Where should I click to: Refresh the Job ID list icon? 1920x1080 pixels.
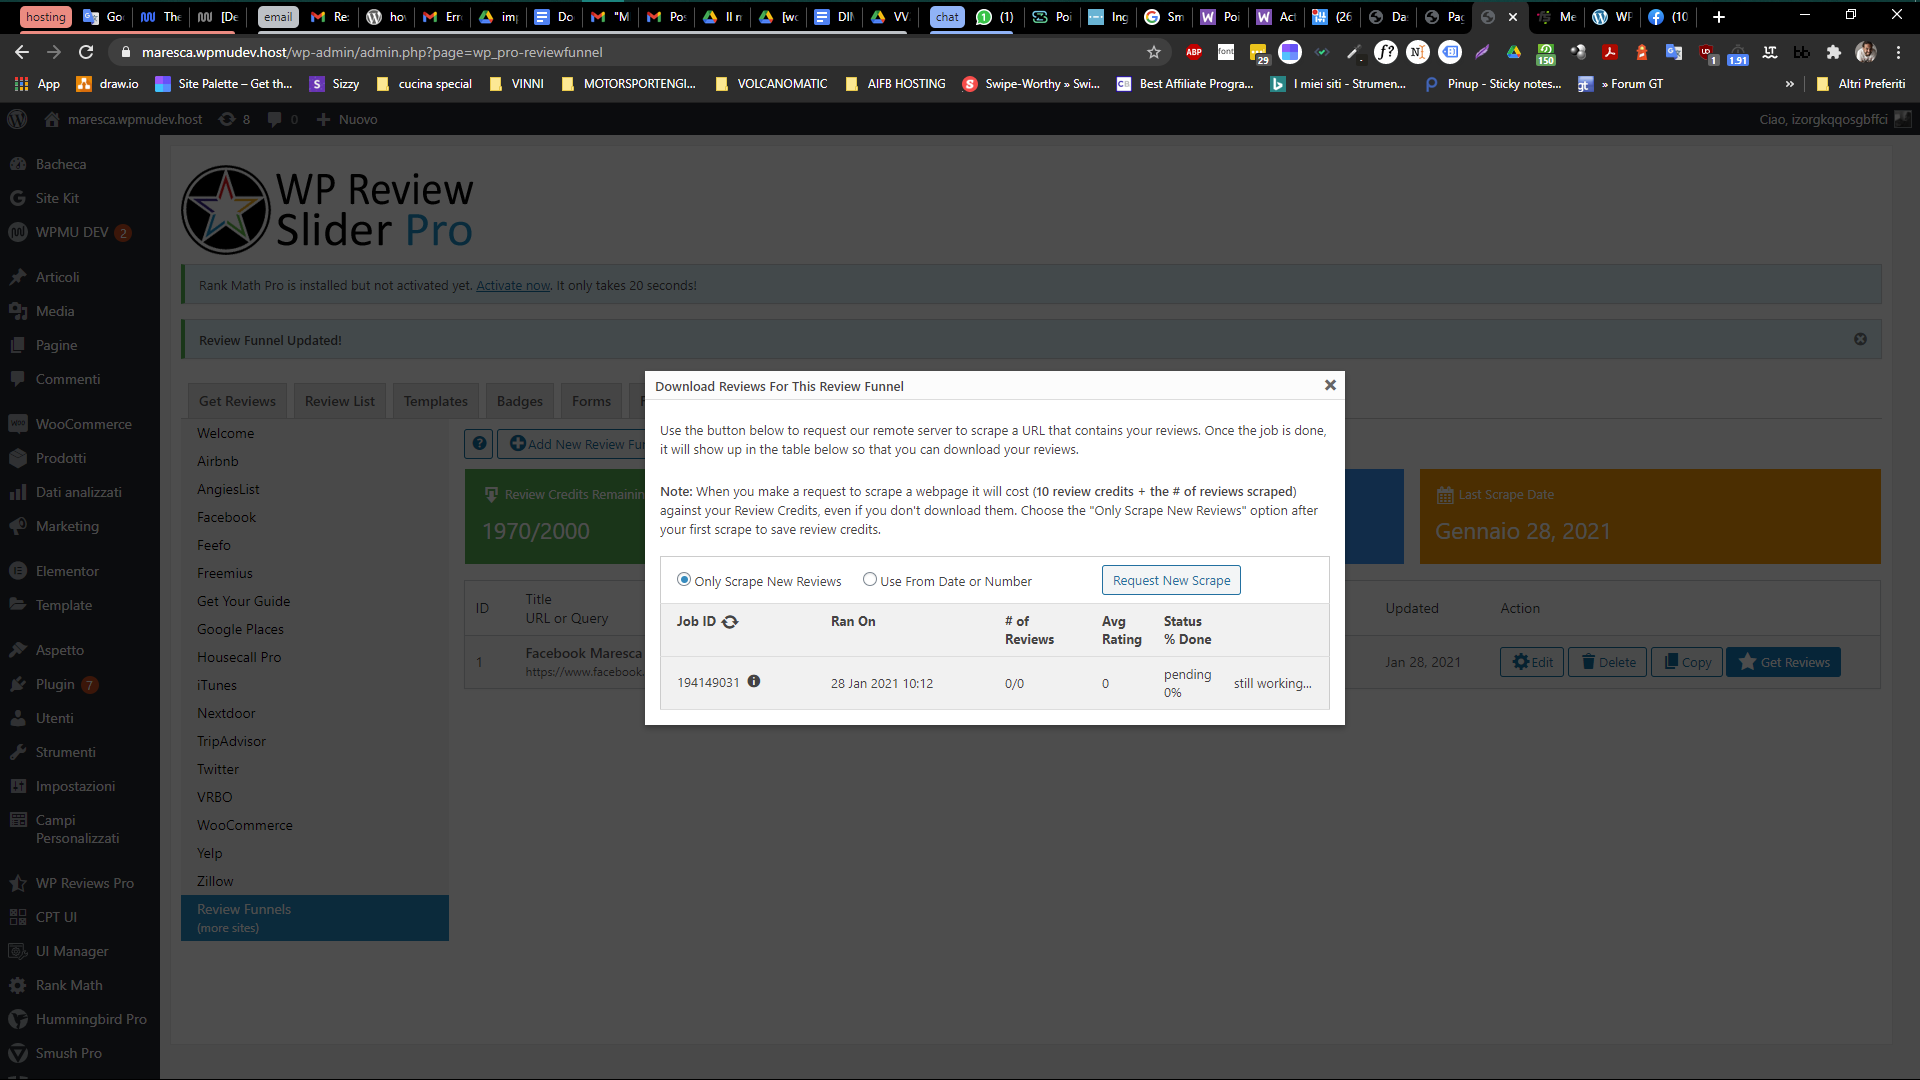pyautogui.click(x=730, y=622)
